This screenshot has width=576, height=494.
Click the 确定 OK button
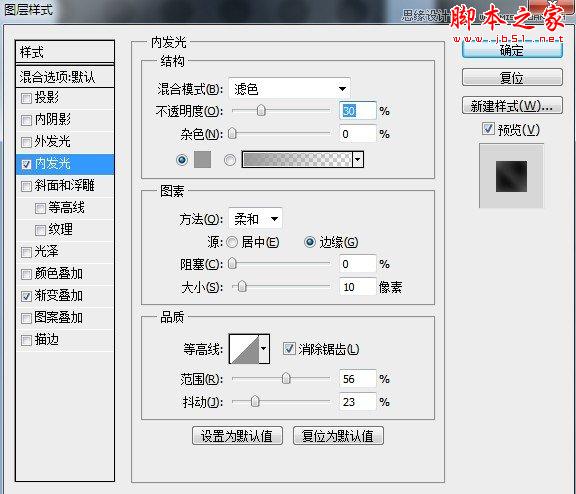pos(512,50)
